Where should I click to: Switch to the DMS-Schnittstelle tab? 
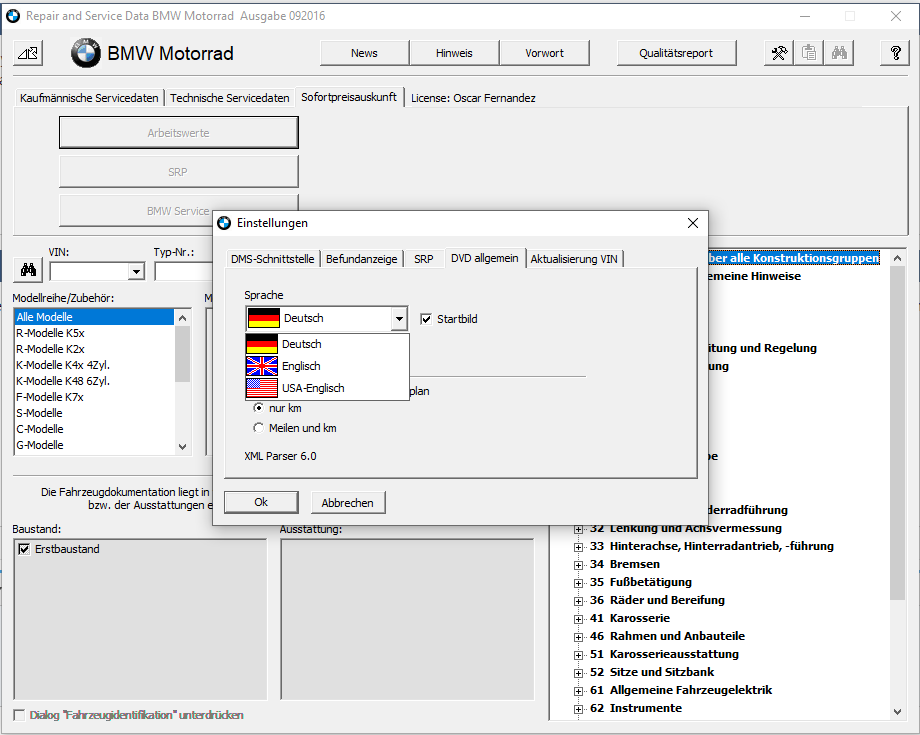pyautogui.click(x=272, y=258)
